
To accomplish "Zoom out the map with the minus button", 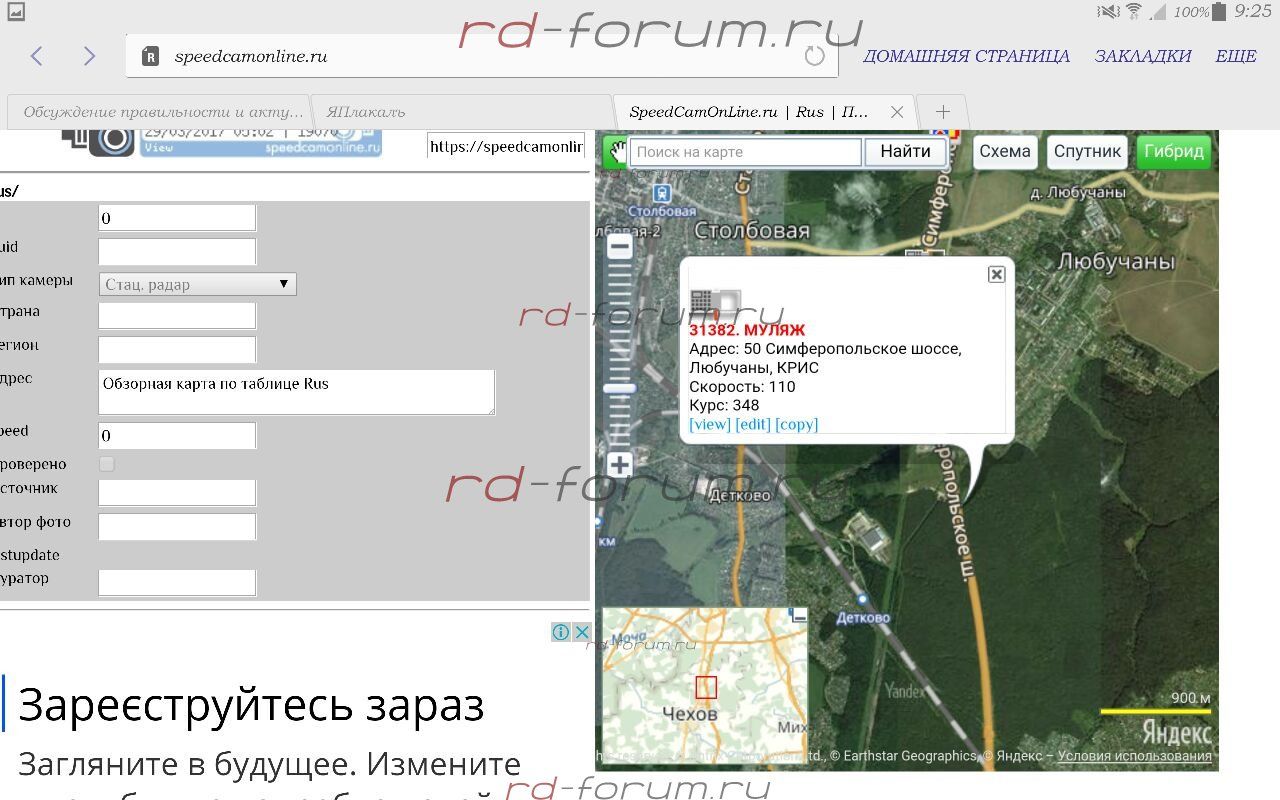I will pos(620,247).
